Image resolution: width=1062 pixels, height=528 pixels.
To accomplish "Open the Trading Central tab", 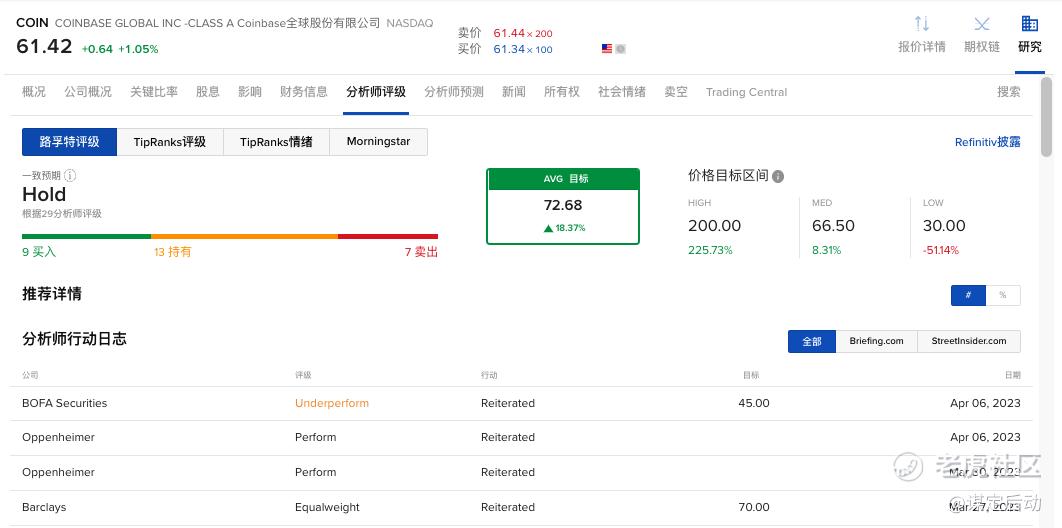I will pyautogui.click(x=746, y=92).
